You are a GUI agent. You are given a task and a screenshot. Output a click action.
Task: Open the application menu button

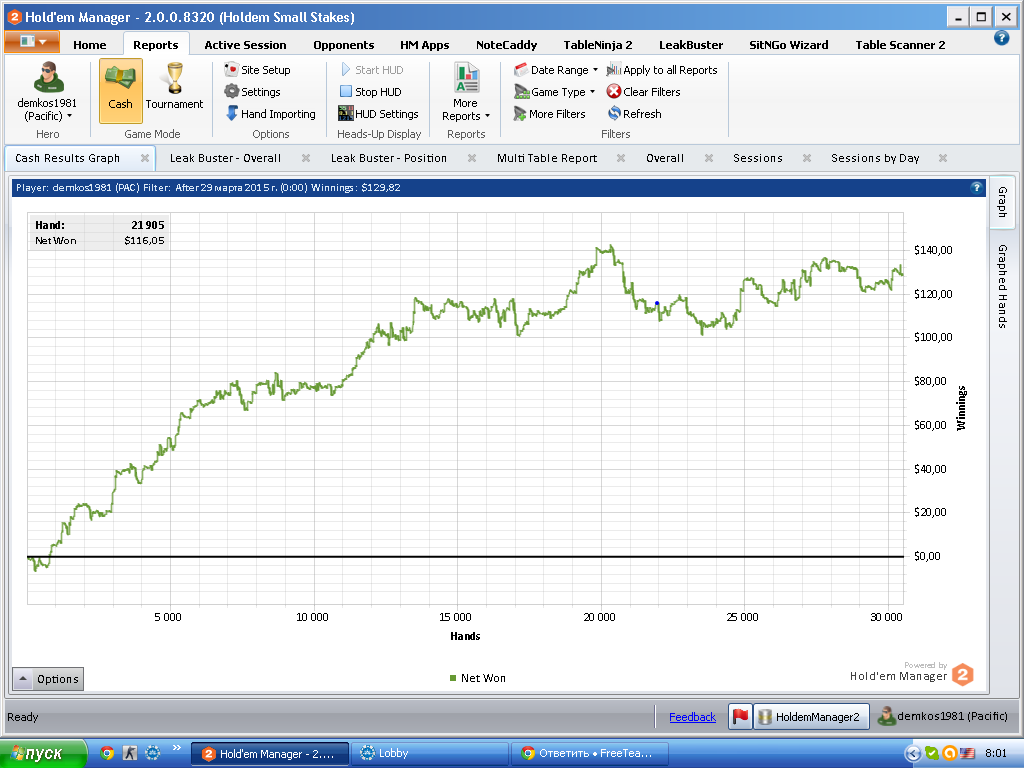32,42
